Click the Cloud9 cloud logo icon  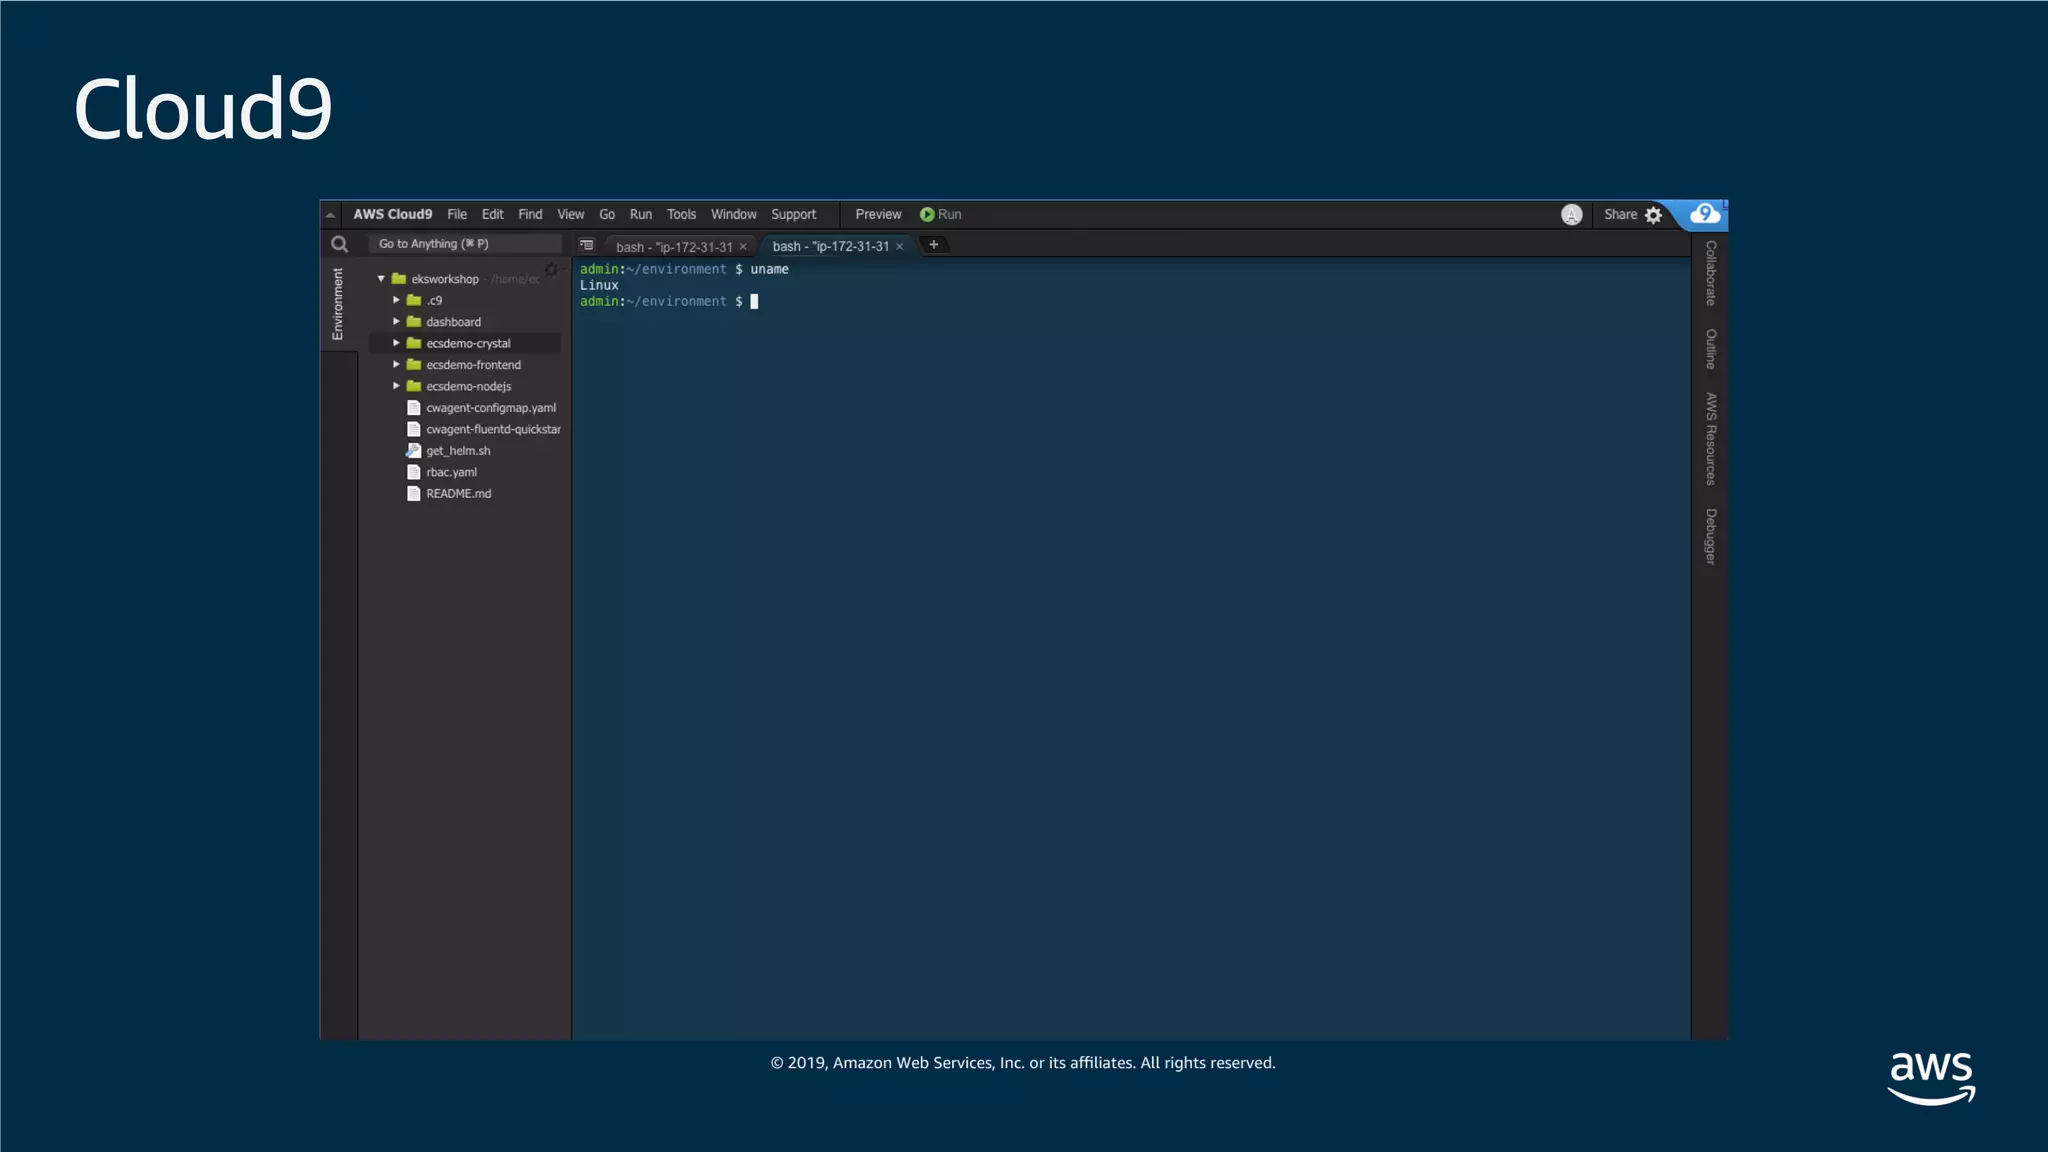click(x=1705, y=214)
